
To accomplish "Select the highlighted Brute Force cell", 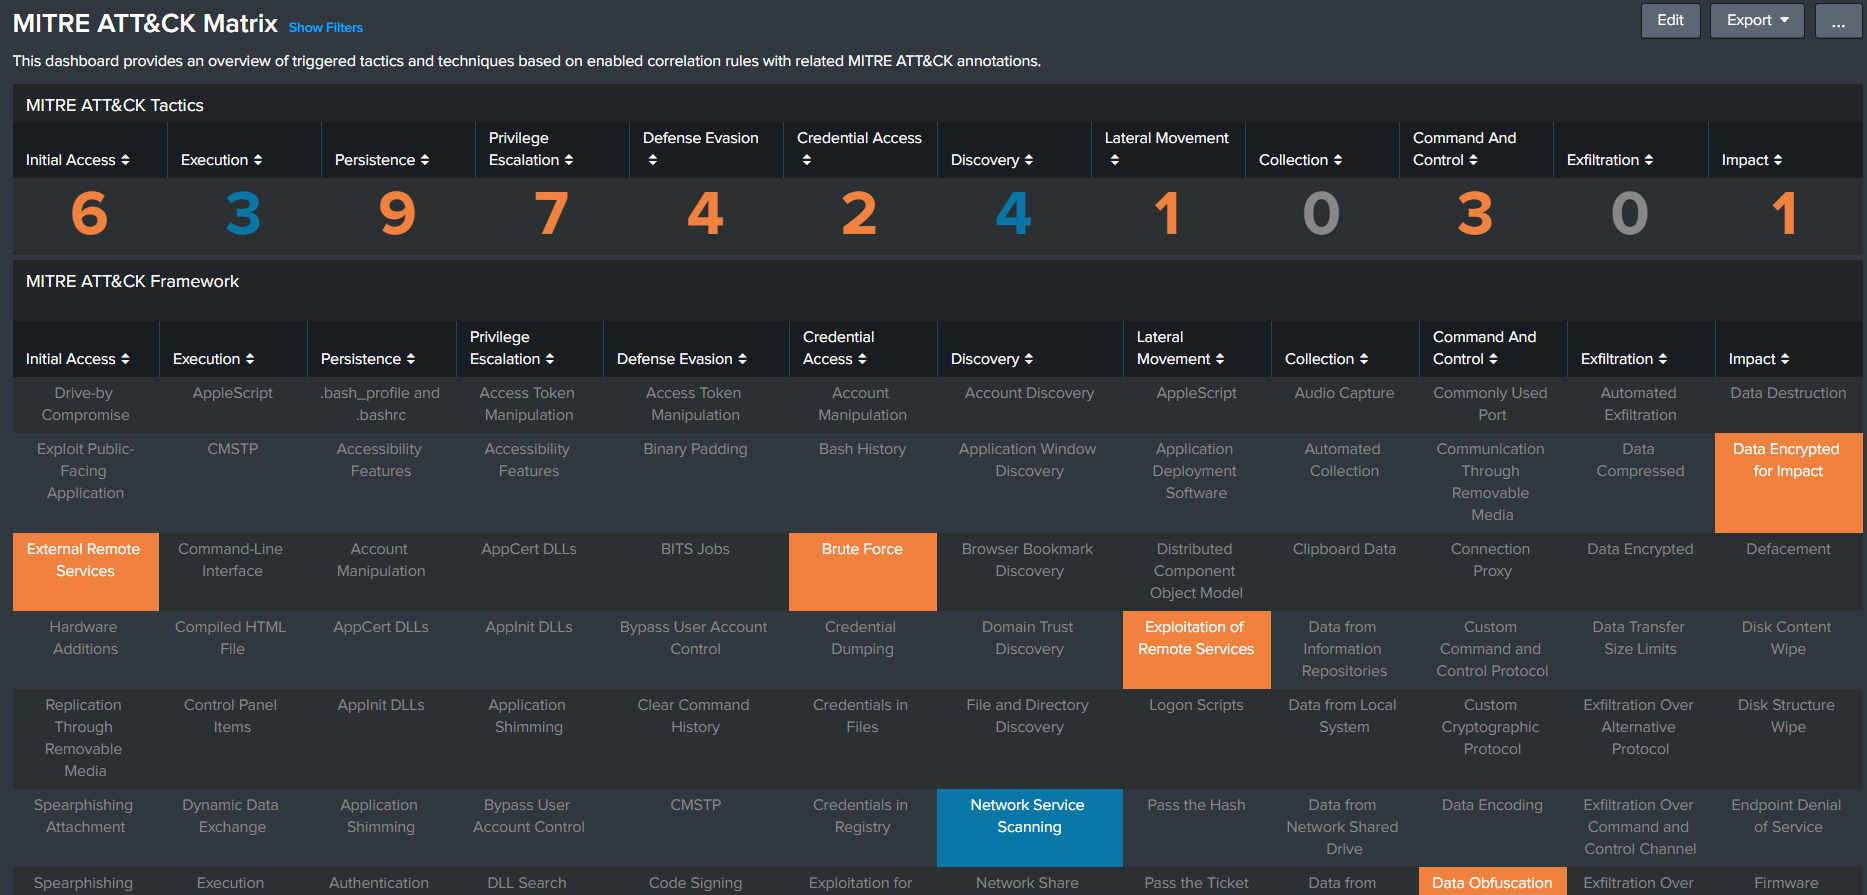I will click(862, 571).
